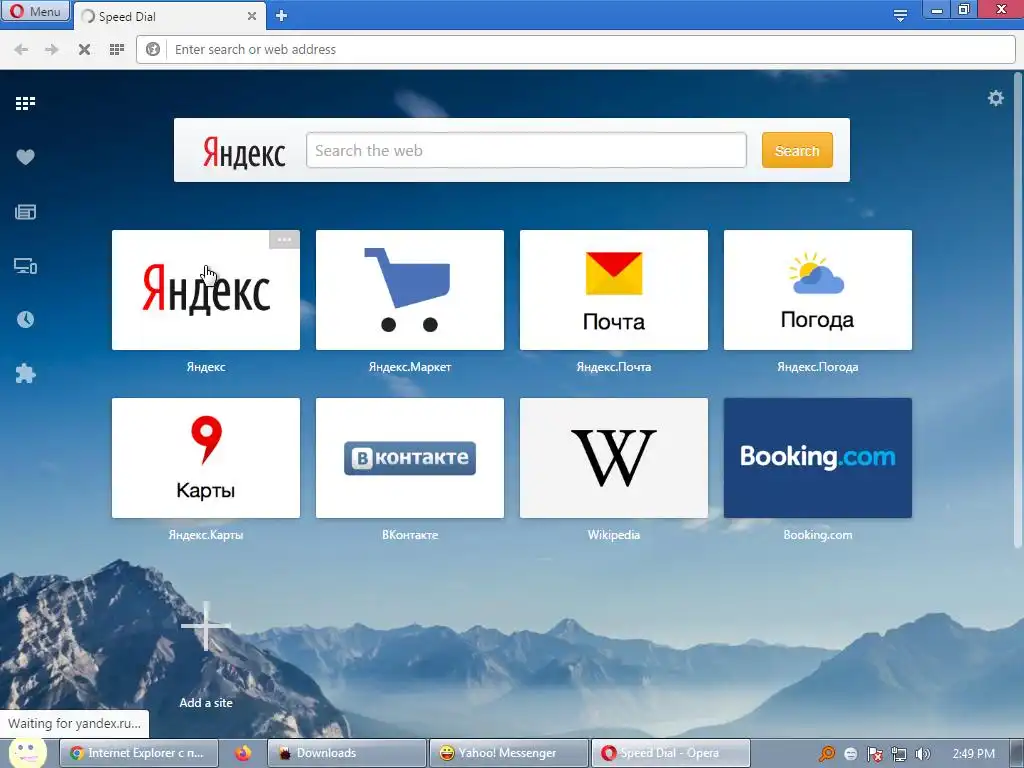
Task: Click the 2:49 PM clock
Action: point(974,754)
